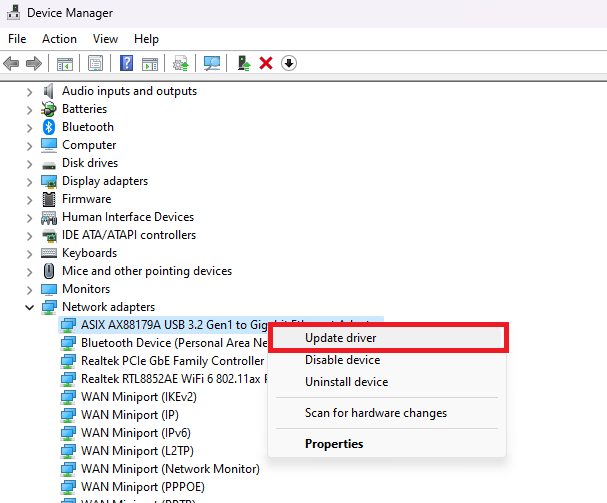Click the Bluetooth category icon in tree

49,127
